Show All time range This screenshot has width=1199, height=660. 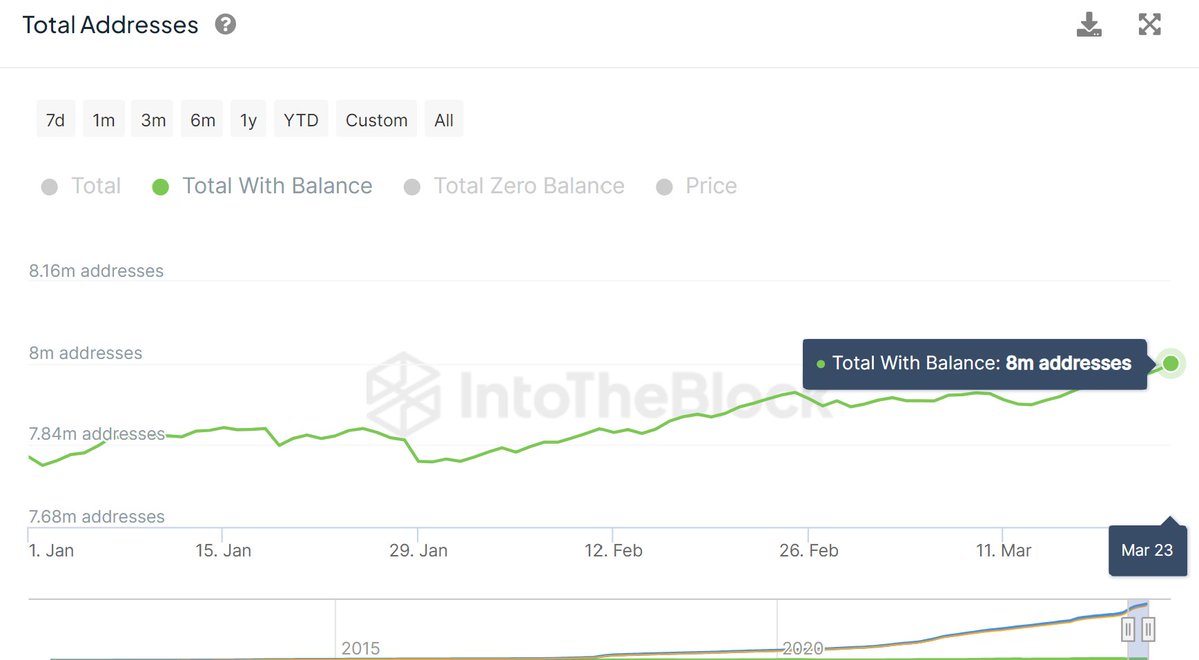[x=444, y=120]
